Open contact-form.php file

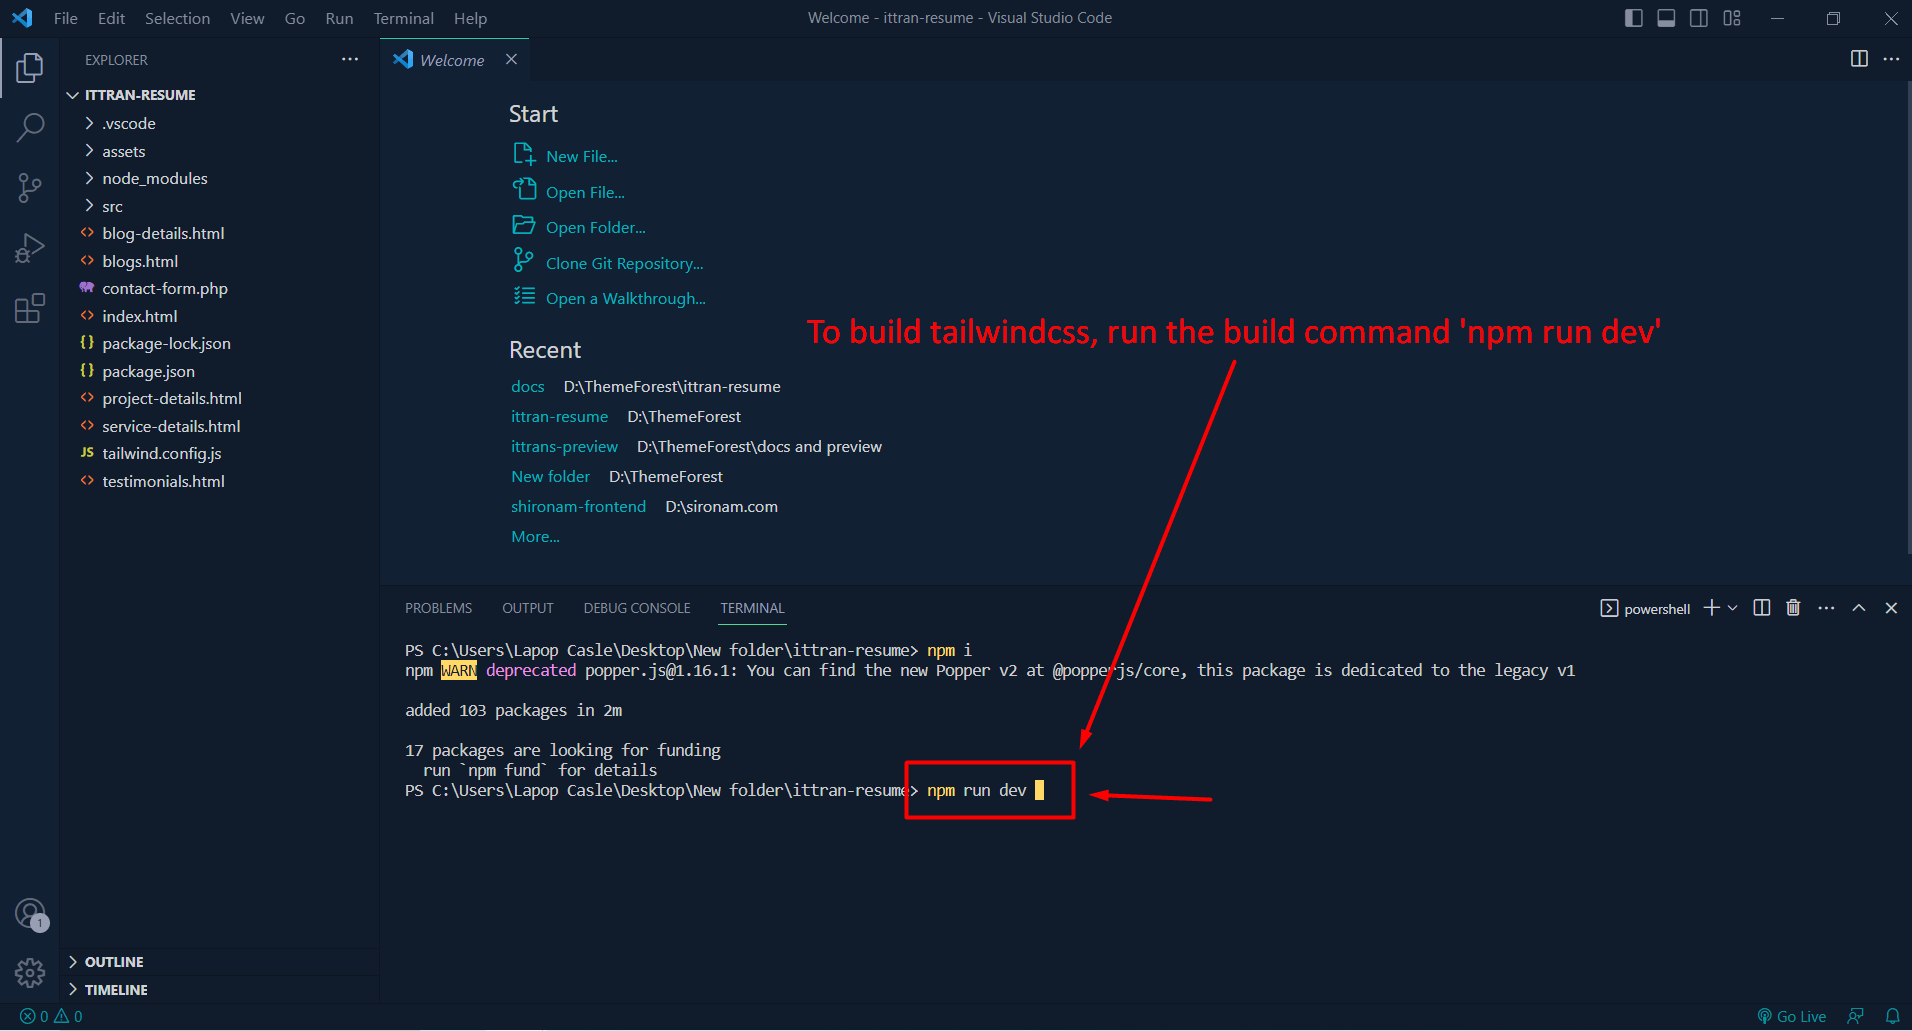coord(220,288)
